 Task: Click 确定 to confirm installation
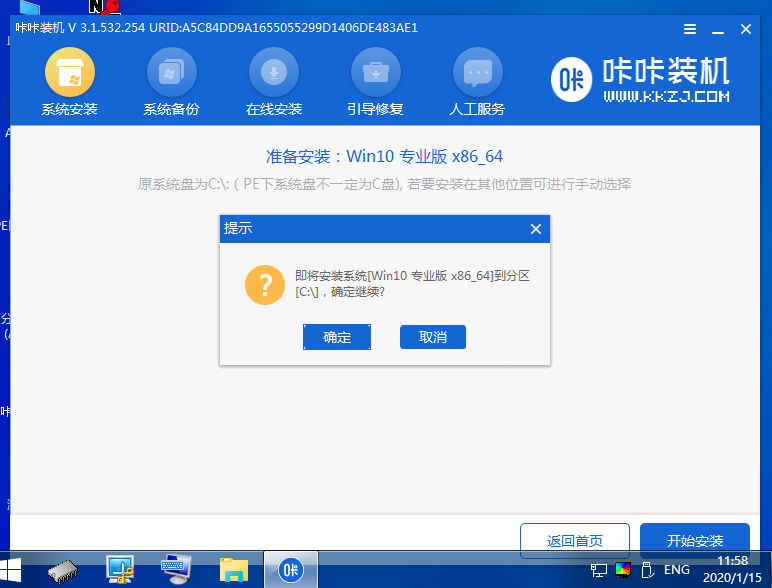[337, 337]
